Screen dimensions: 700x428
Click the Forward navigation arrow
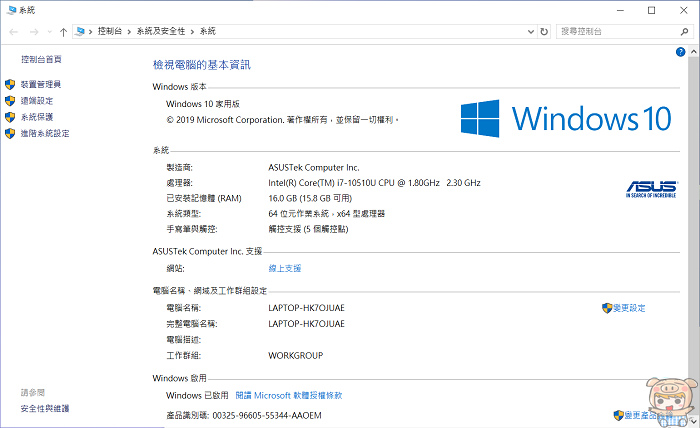(x=34, y=32)
